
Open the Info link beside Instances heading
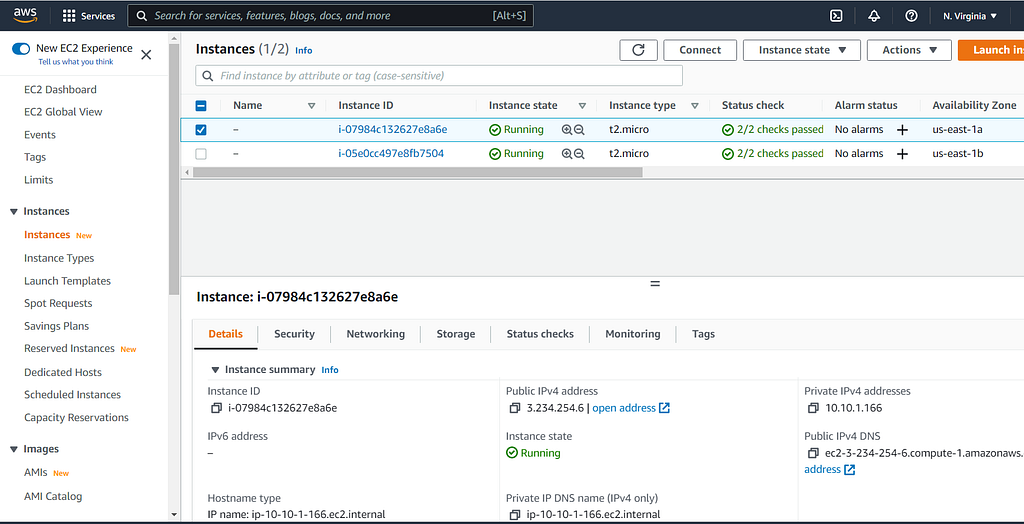click(x=304, y=50)
